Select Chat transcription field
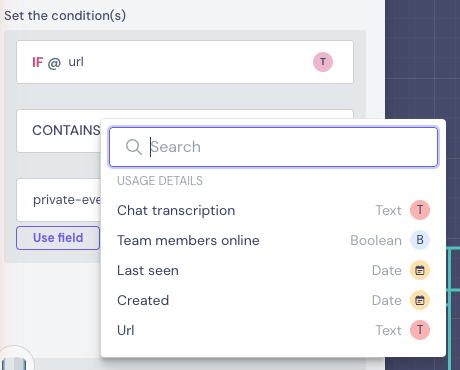The height and width of the screenshot is (370, 460). click(x=273, y=210)
